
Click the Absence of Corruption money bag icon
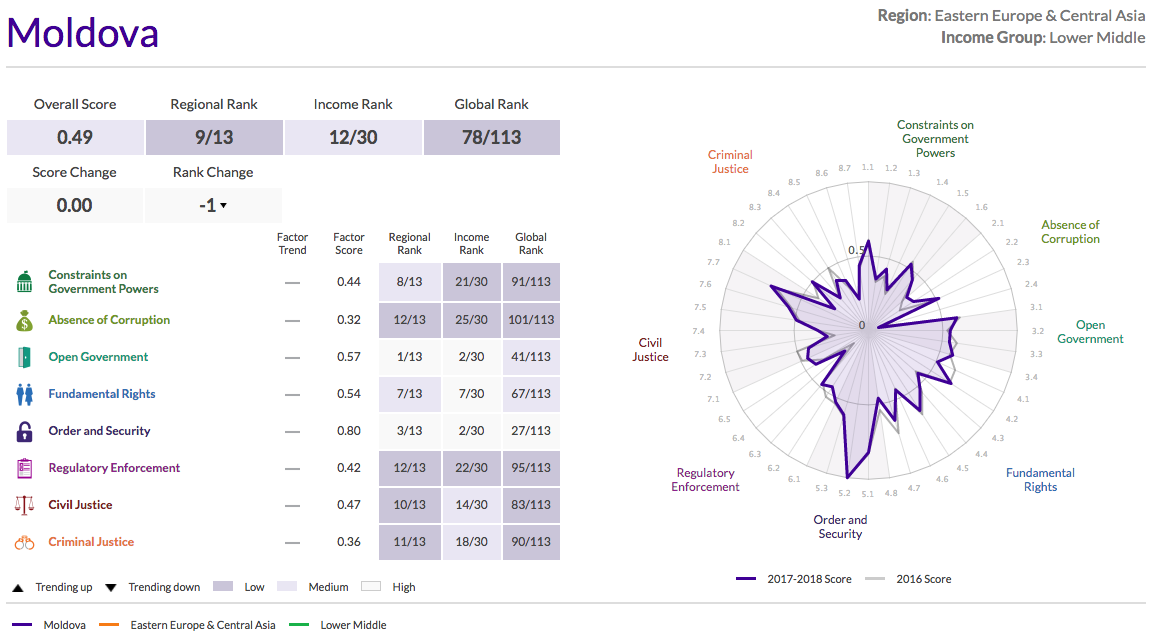[24, 320]
